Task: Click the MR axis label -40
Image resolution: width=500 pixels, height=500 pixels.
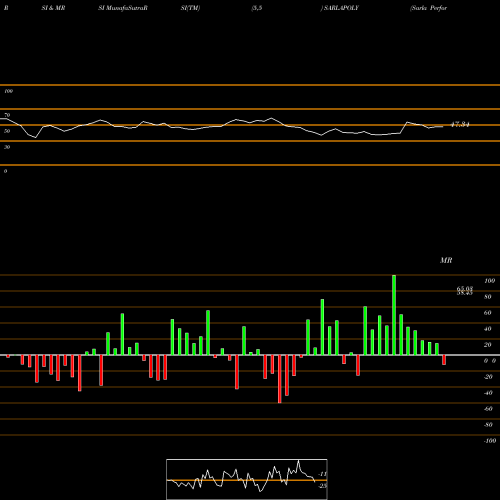Action: 488,393
